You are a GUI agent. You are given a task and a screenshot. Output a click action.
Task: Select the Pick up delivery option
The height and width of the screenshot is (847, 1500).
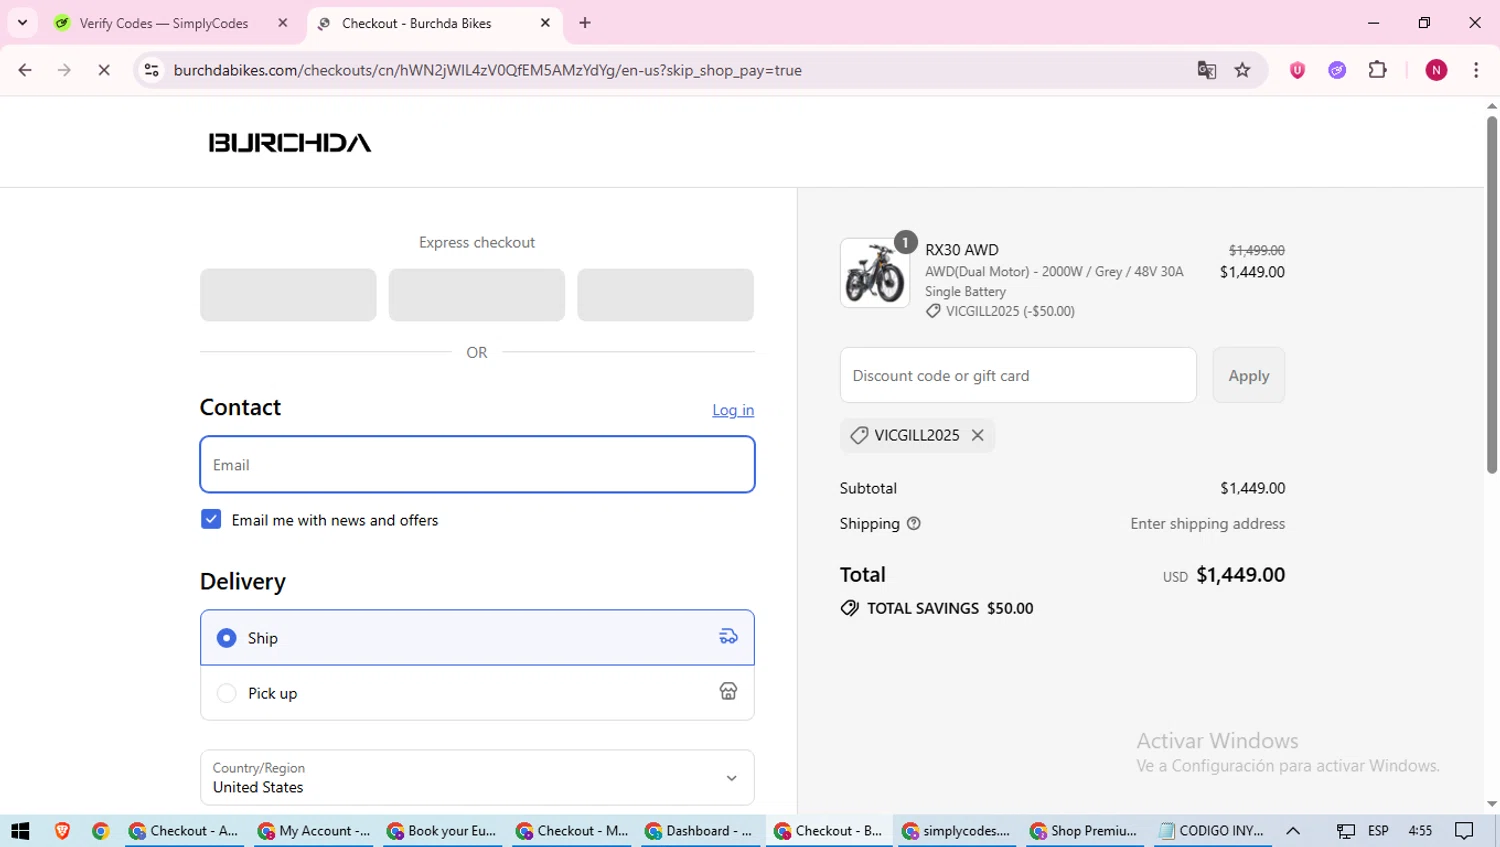[477, 692]
